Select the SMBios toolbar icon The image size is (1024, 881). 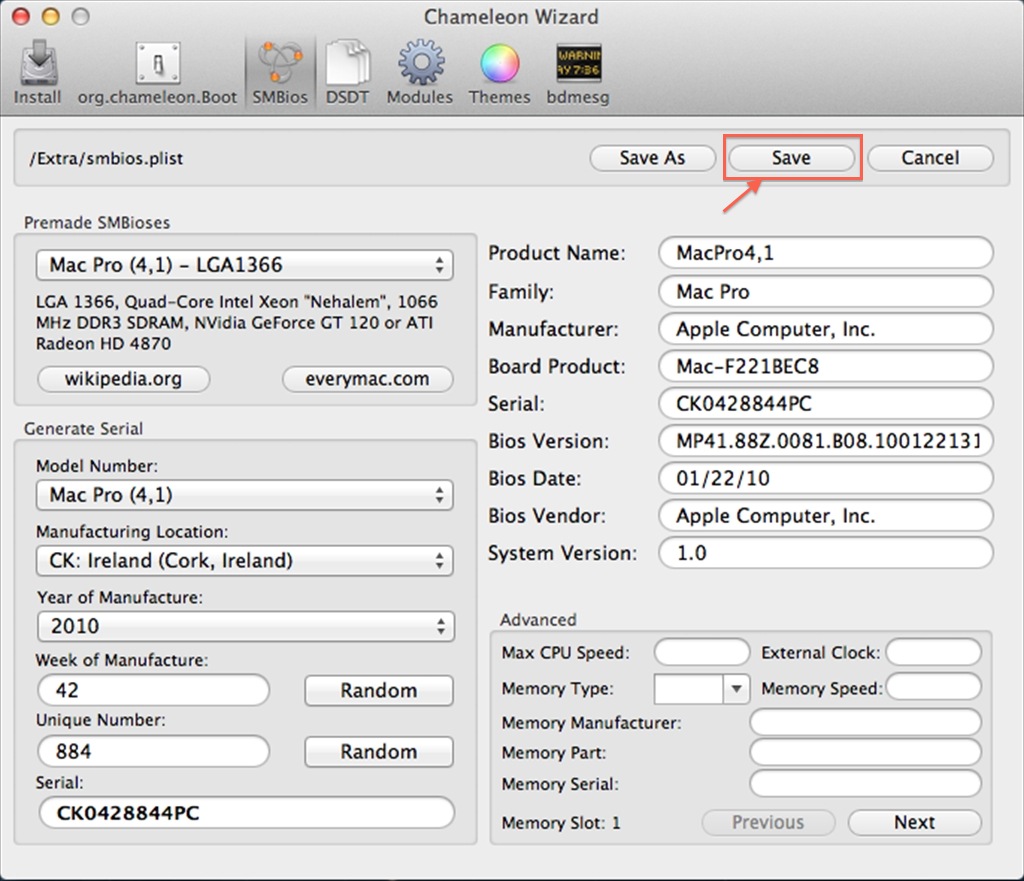pos(280,72)
